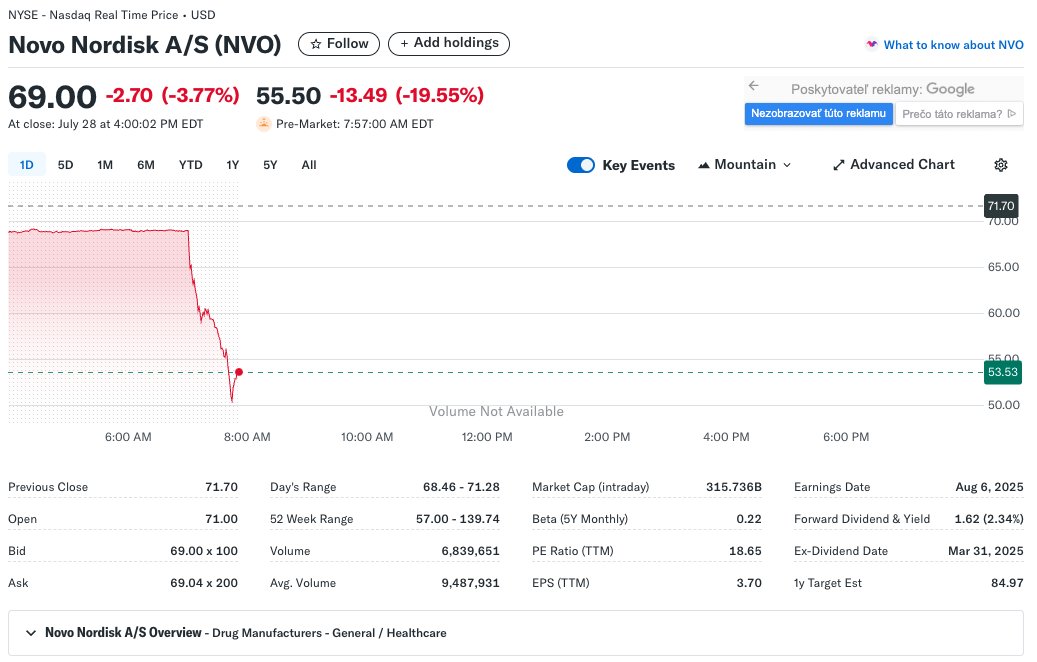1037x662 pixels.
Task: Click the Poskytovateľ reklamy: Google text
Action: (882, 89)
